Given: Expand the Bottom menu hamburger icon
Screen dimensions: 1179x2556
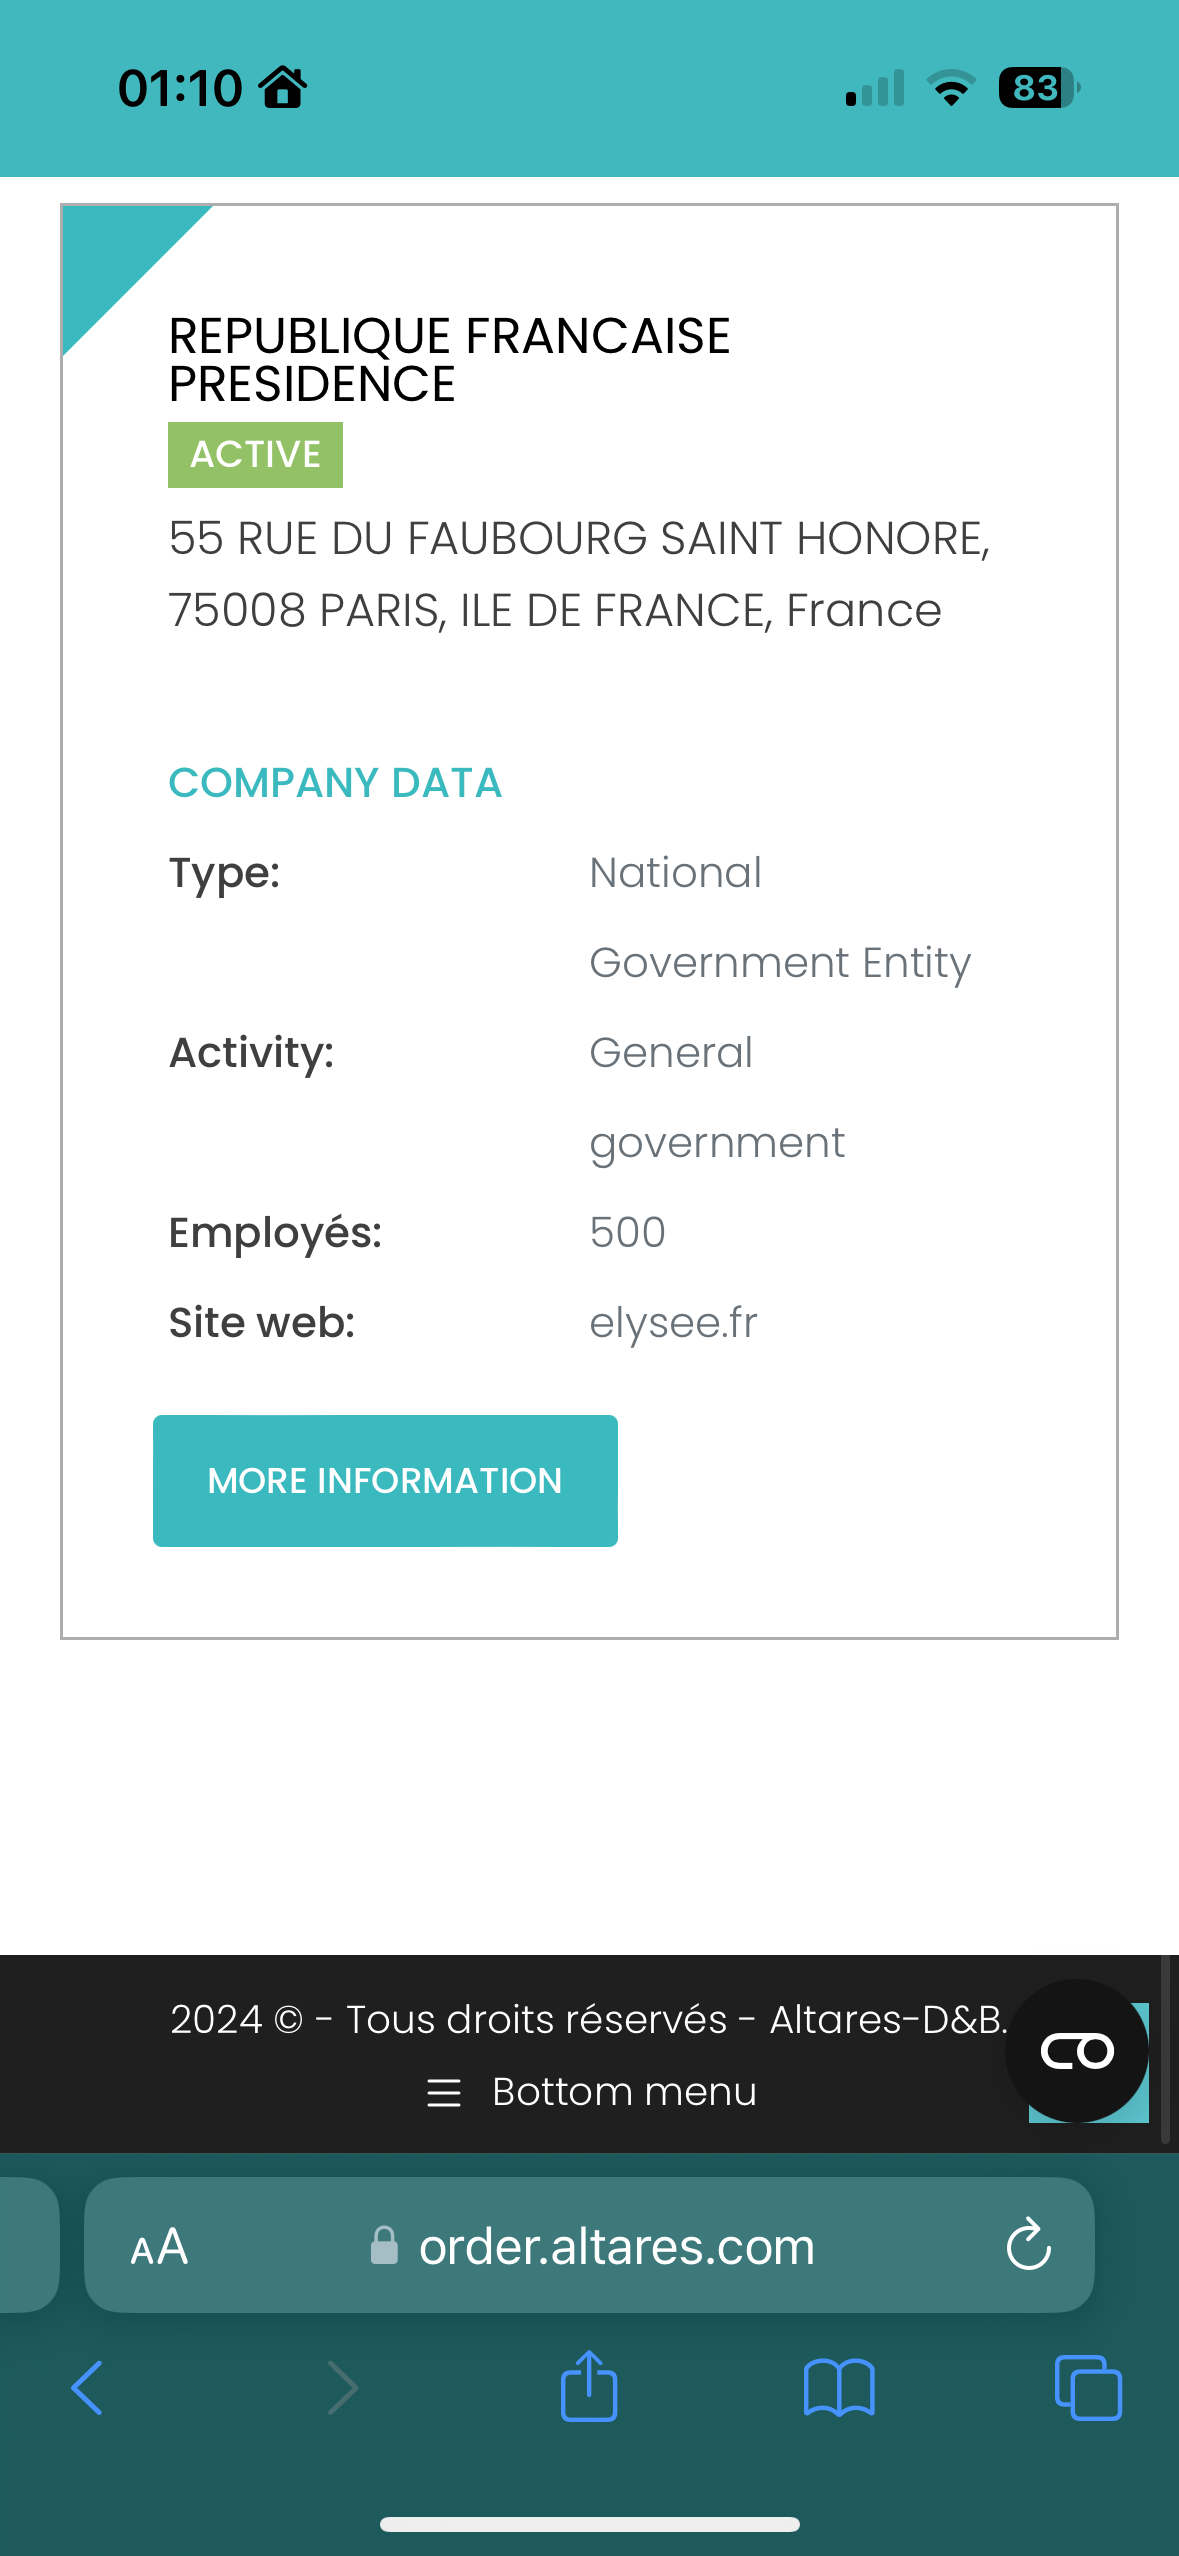Looking at the screenshot, I should [x=444, y=2092].
